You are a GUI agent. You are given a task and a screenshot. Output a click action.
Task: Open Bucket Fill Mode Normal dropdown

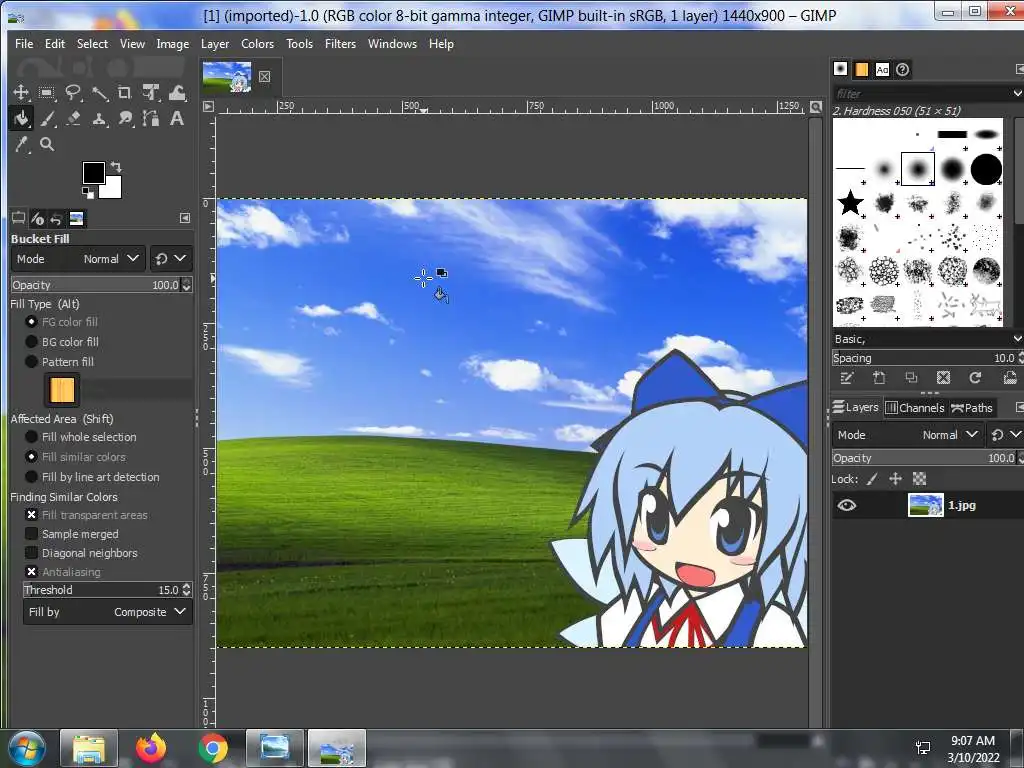[x=78, y=259]
